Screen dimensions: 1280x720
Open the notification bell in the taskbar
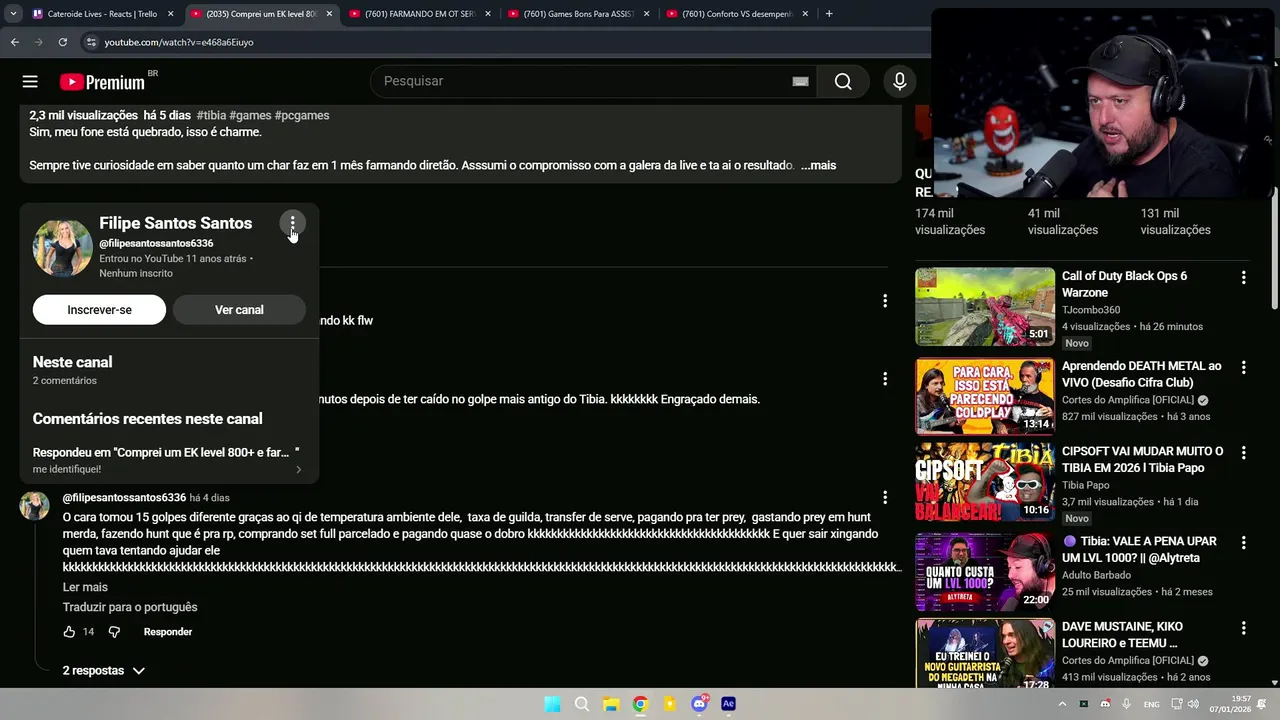tap(1262, 704)
